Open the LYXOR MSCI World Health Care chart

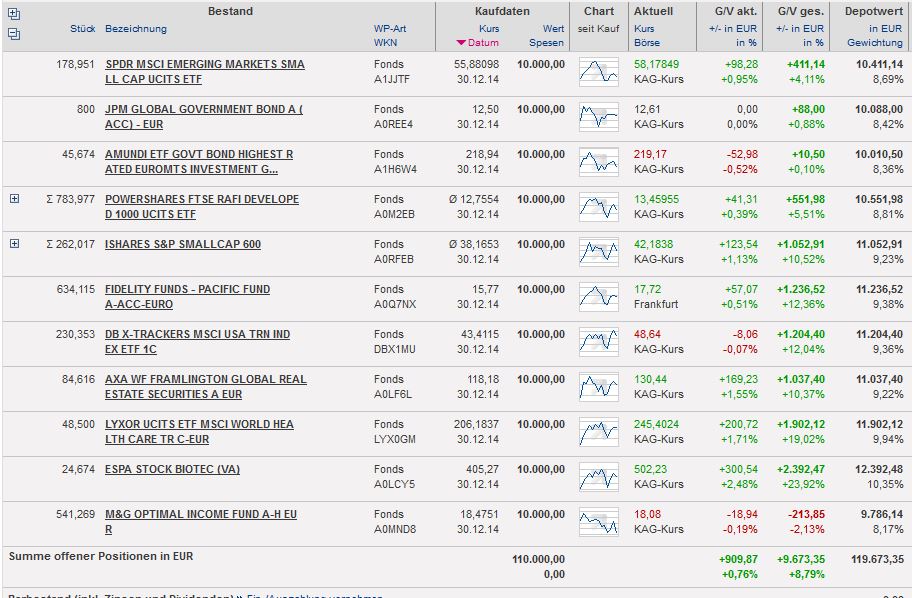pos(598,432)
